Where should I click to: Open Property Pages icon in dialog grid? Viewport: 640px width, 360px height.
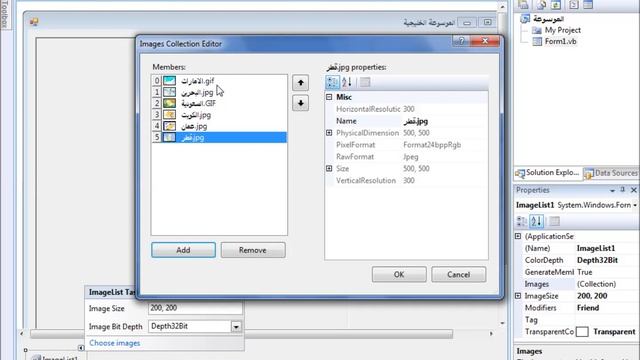[365, 82]
